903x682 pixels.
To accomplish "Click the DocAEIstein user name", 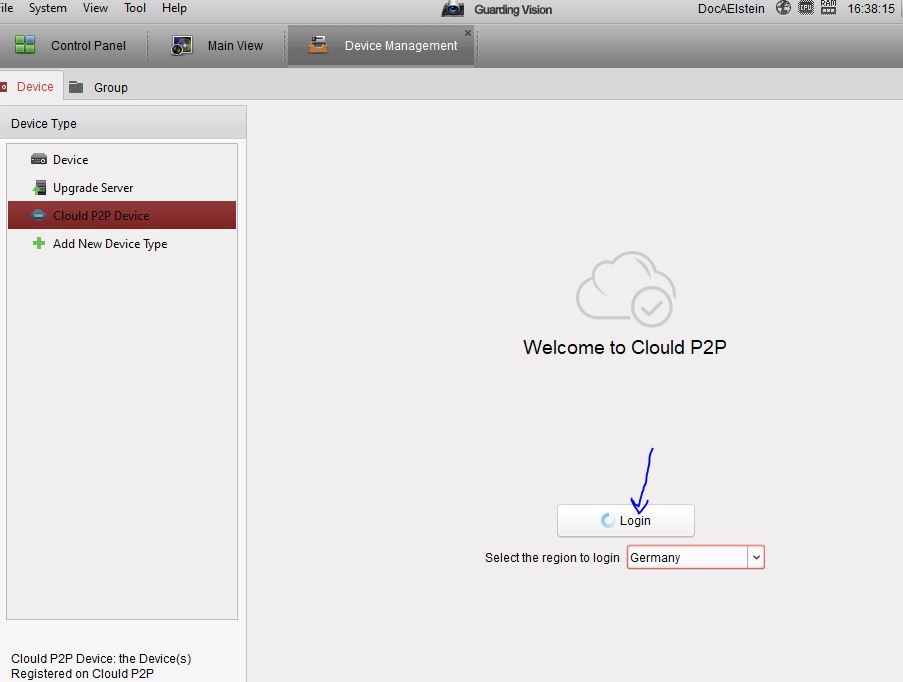I will pyautogui.click(x=731, y=9).
